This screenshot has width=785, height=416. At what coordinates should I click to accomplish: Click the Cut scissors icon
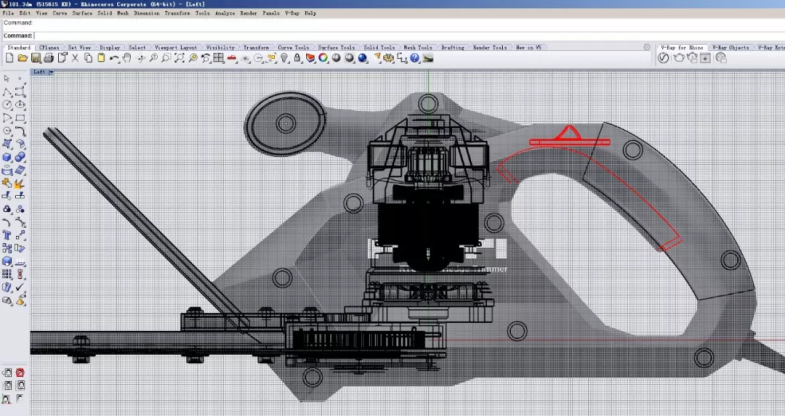pyautogui.click(x=75, y=59)
